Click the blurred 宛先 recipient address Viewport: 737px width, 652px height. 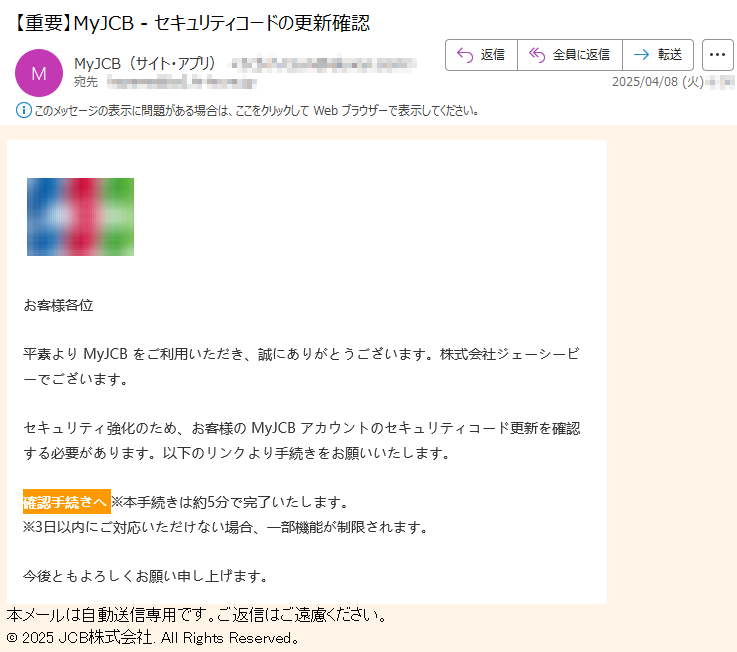pyautogui.click(x=182, y=83)
